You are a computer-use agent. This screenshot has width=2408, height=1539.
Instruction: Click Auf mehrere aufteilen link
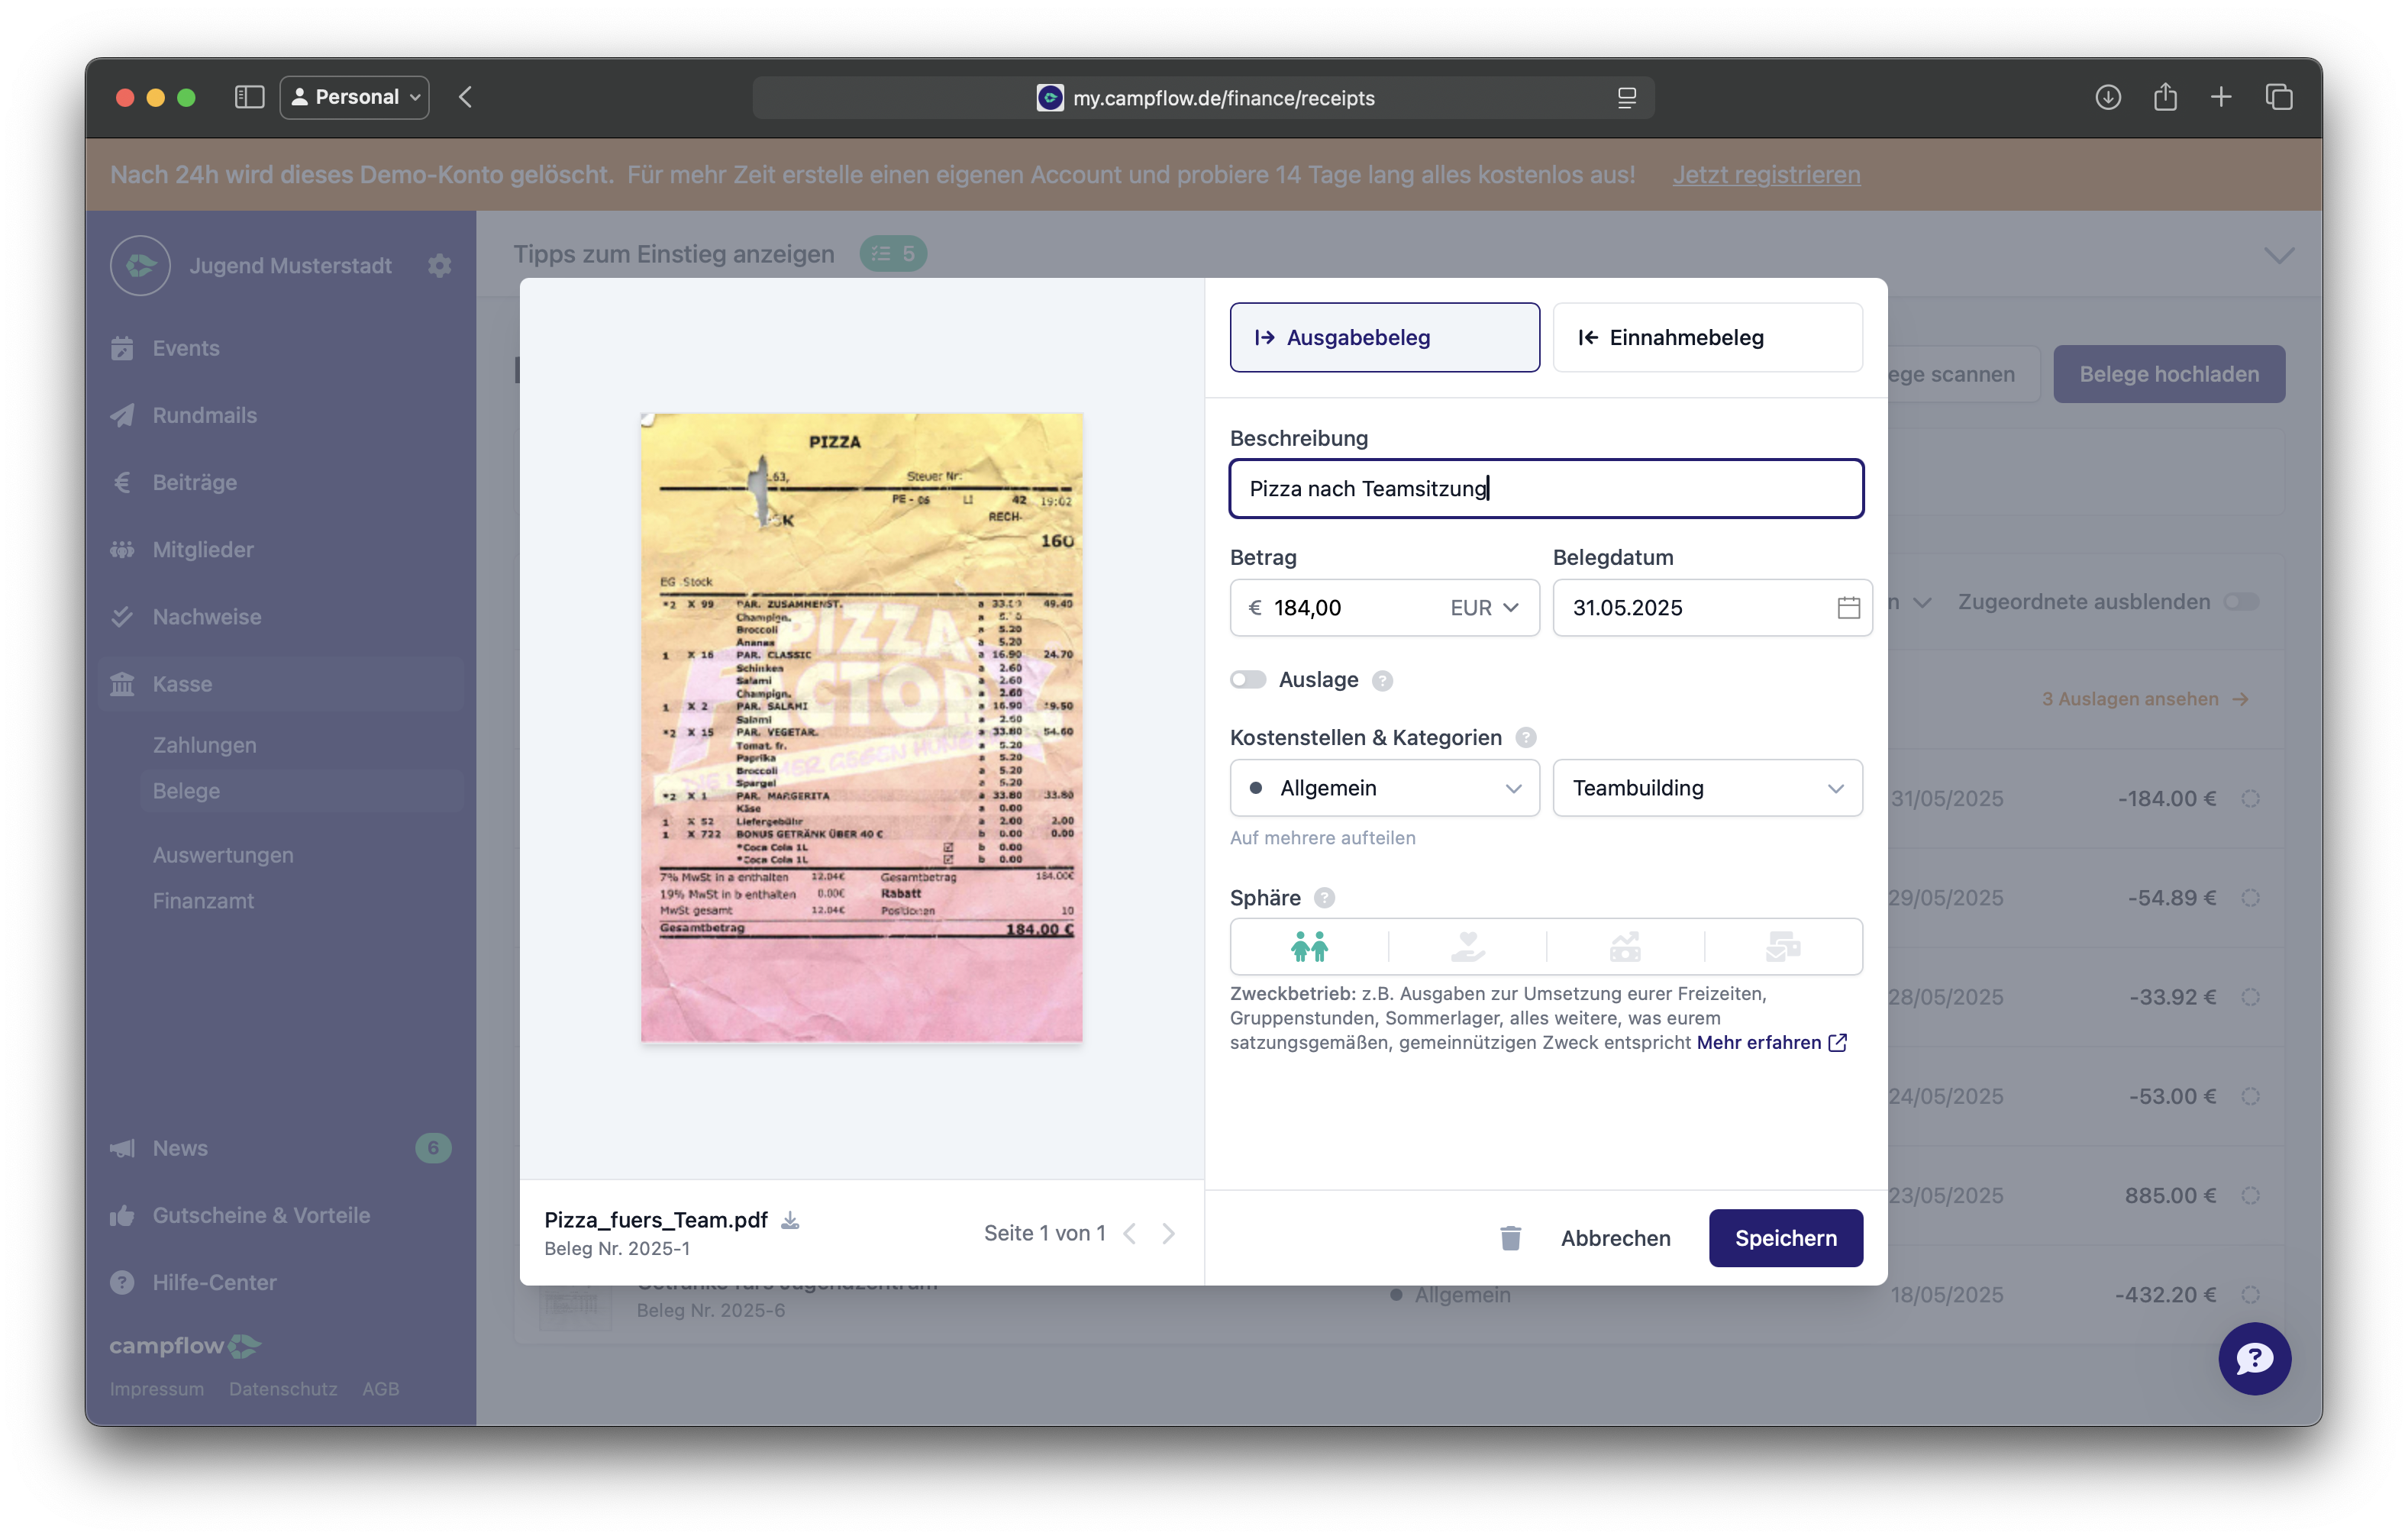(1322, 838)
